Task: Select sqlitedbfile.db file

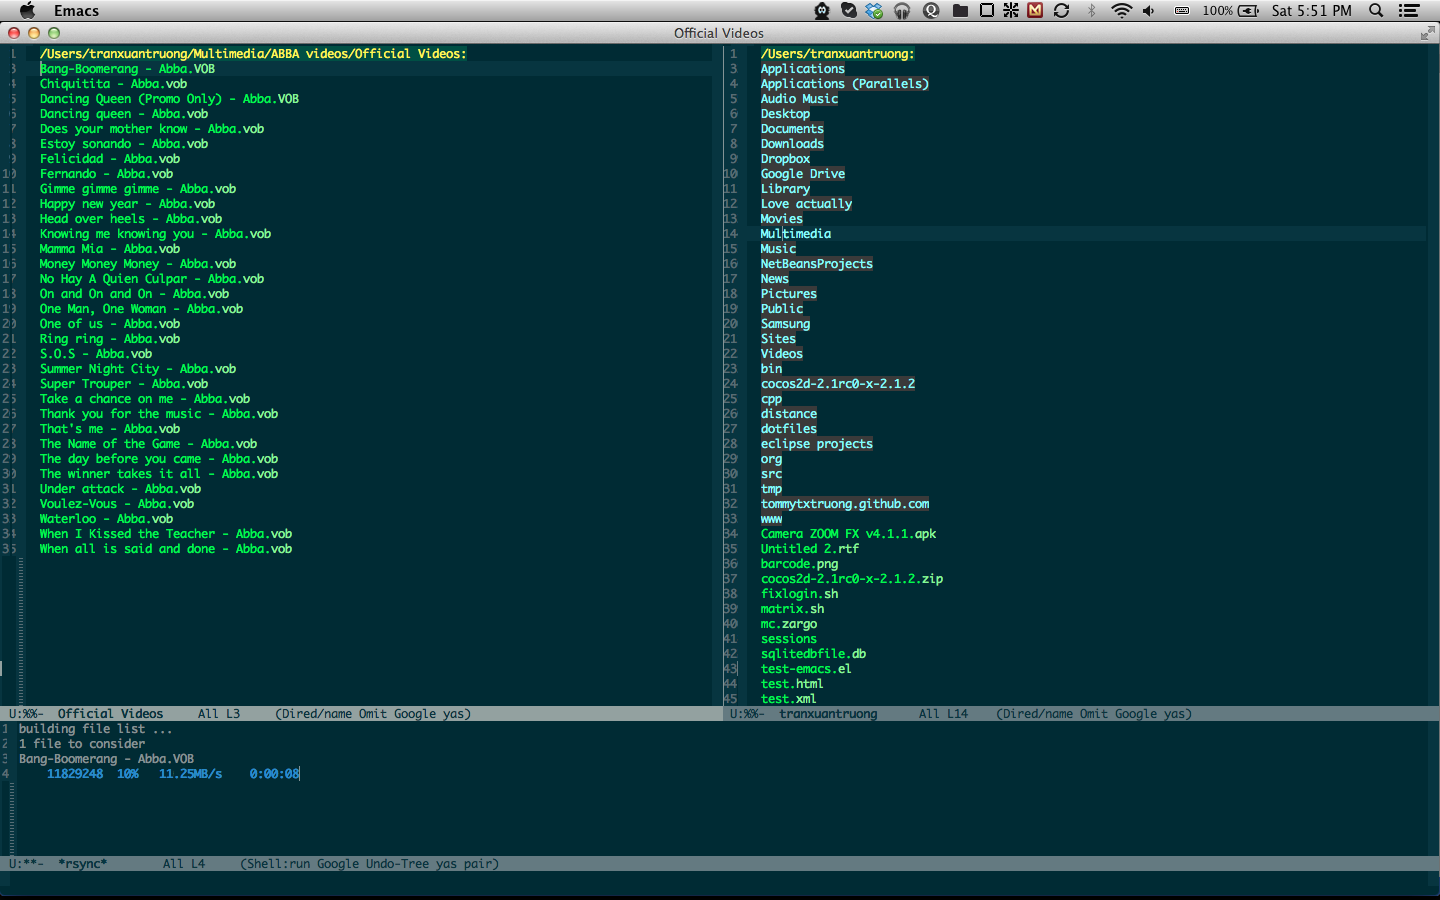Action: click(x=813, y=654)
